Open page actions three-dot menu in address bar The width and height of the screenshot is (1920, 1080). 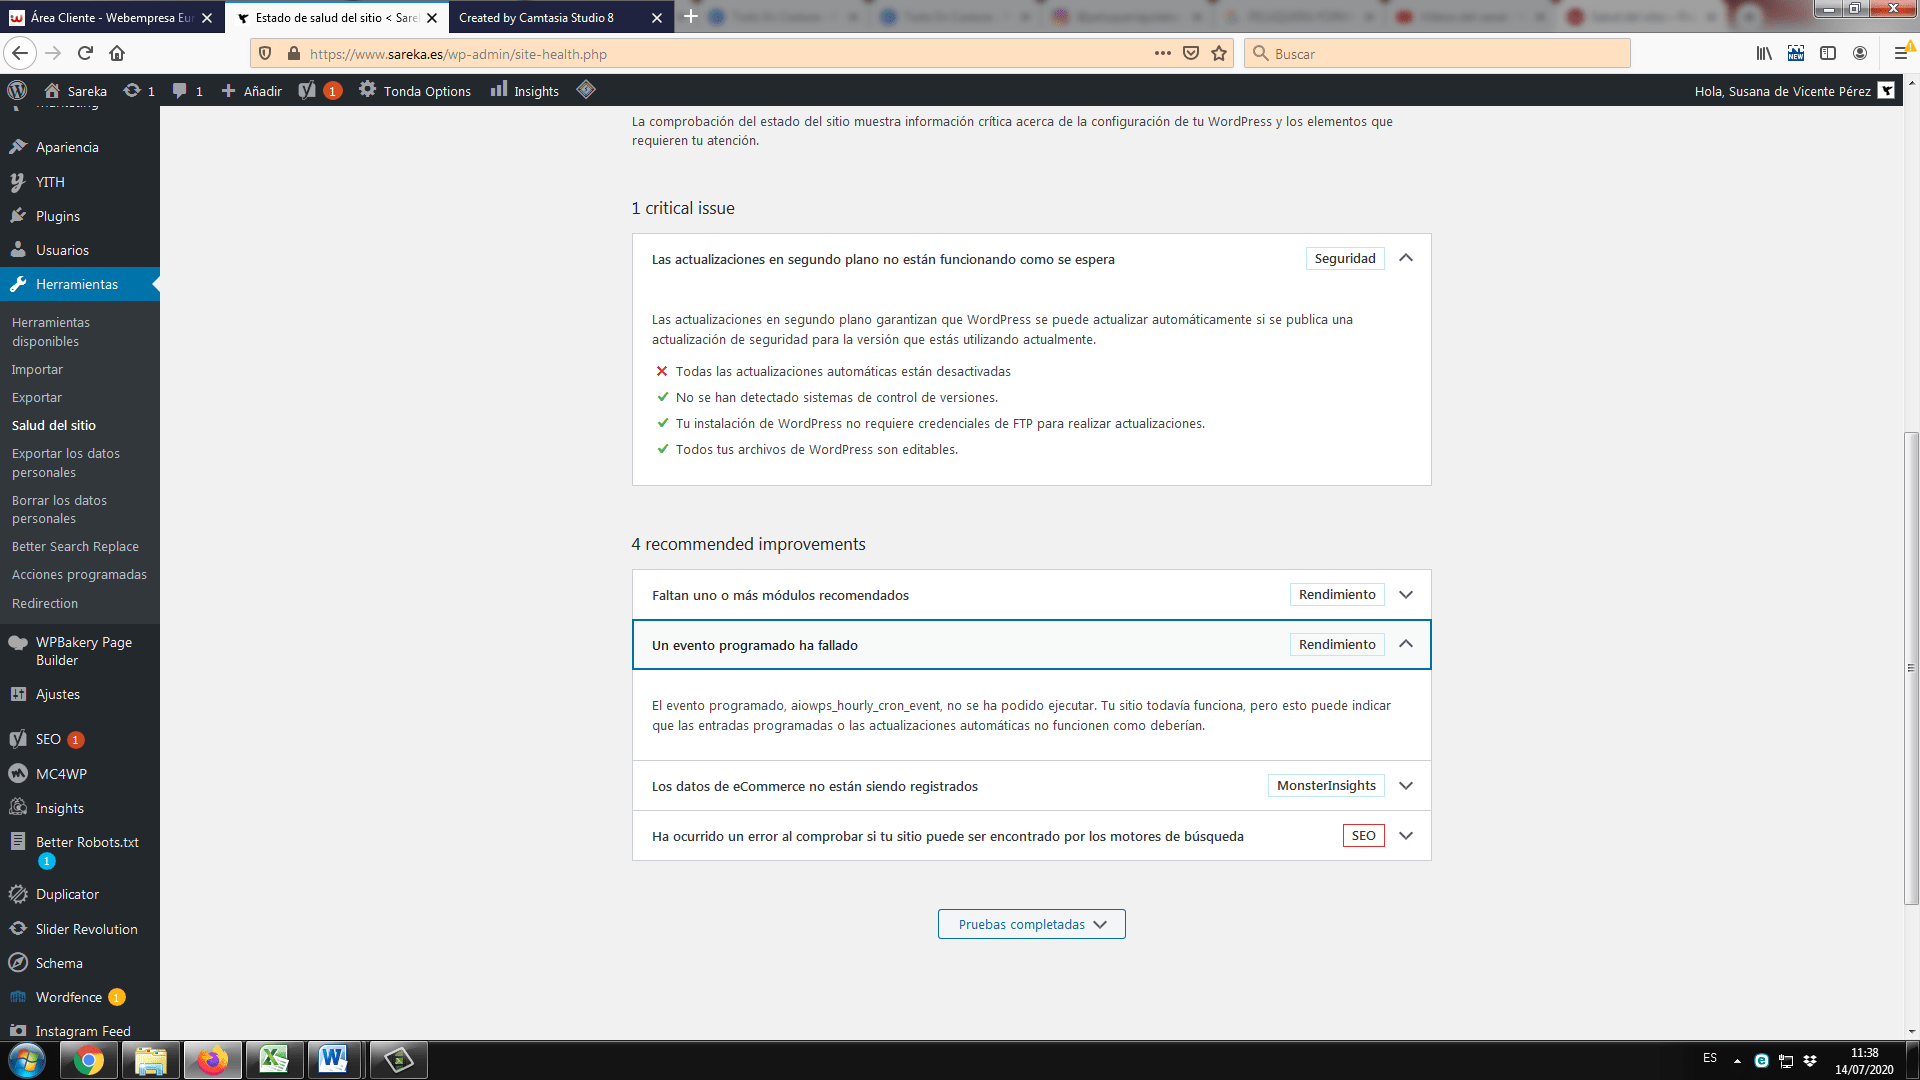[1162, 53]
